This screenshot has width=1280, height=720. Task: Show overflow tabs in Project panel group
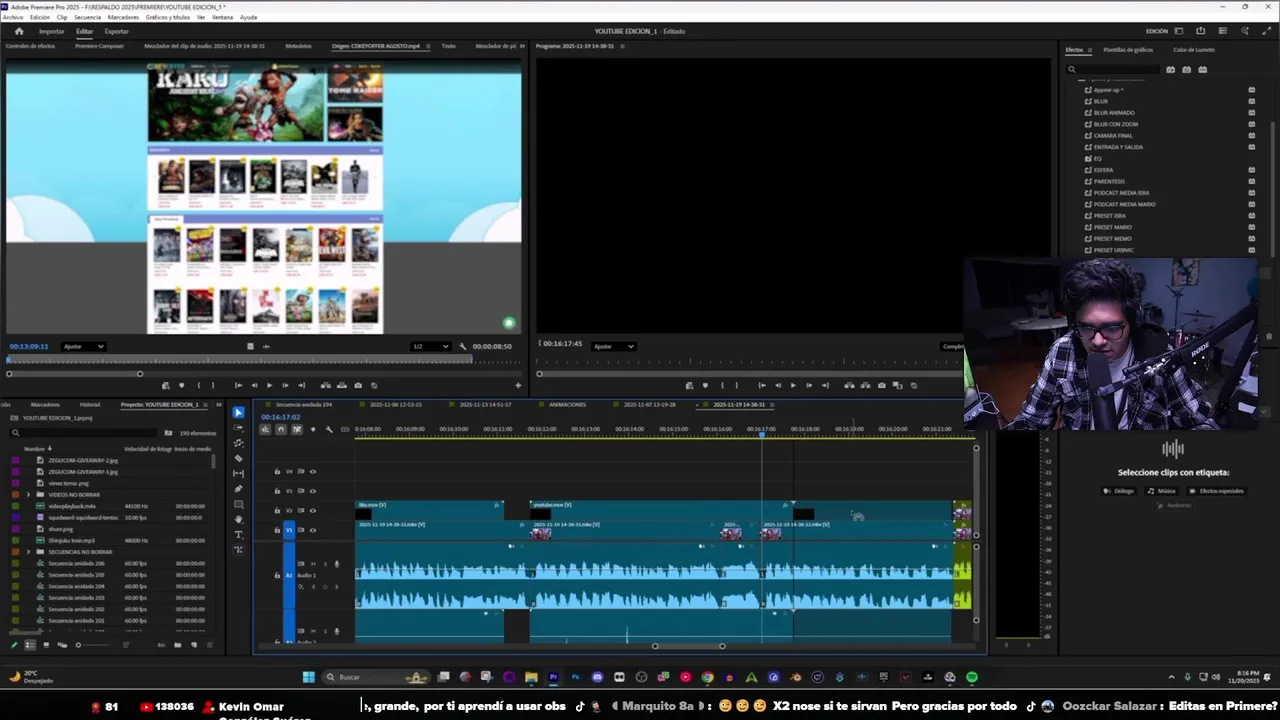(x=219, y=405)
